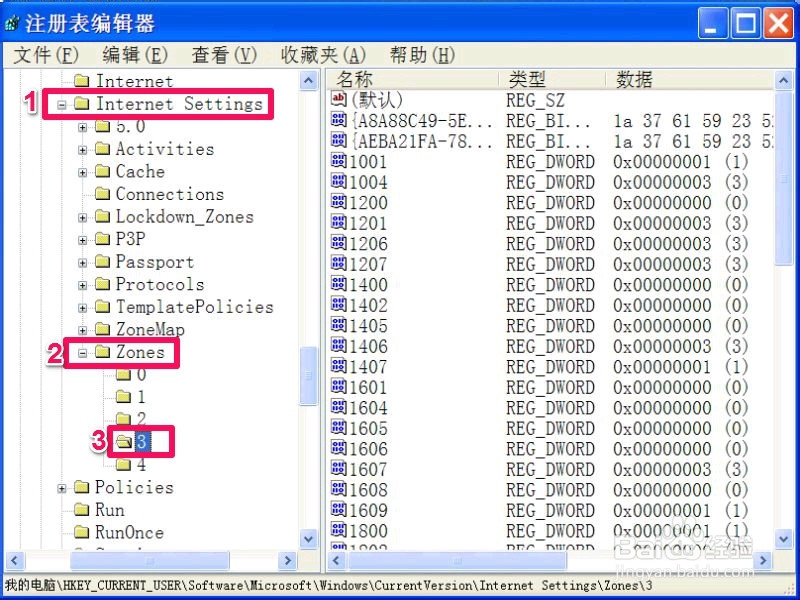Image resolution: width=800 pixels, height=600 pixels.
Task: Click the (默认) string value icon
Action: [339, 98]
